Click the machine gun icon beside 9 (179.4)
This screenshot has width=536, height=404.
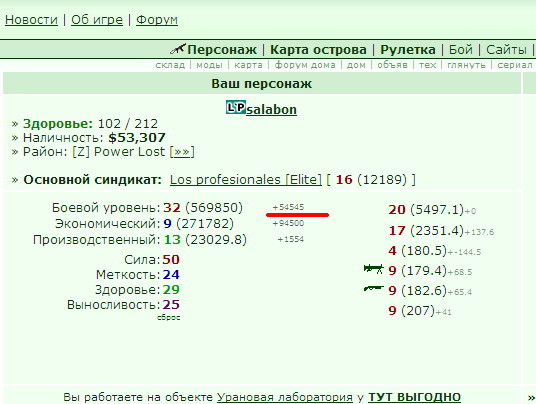373,269
